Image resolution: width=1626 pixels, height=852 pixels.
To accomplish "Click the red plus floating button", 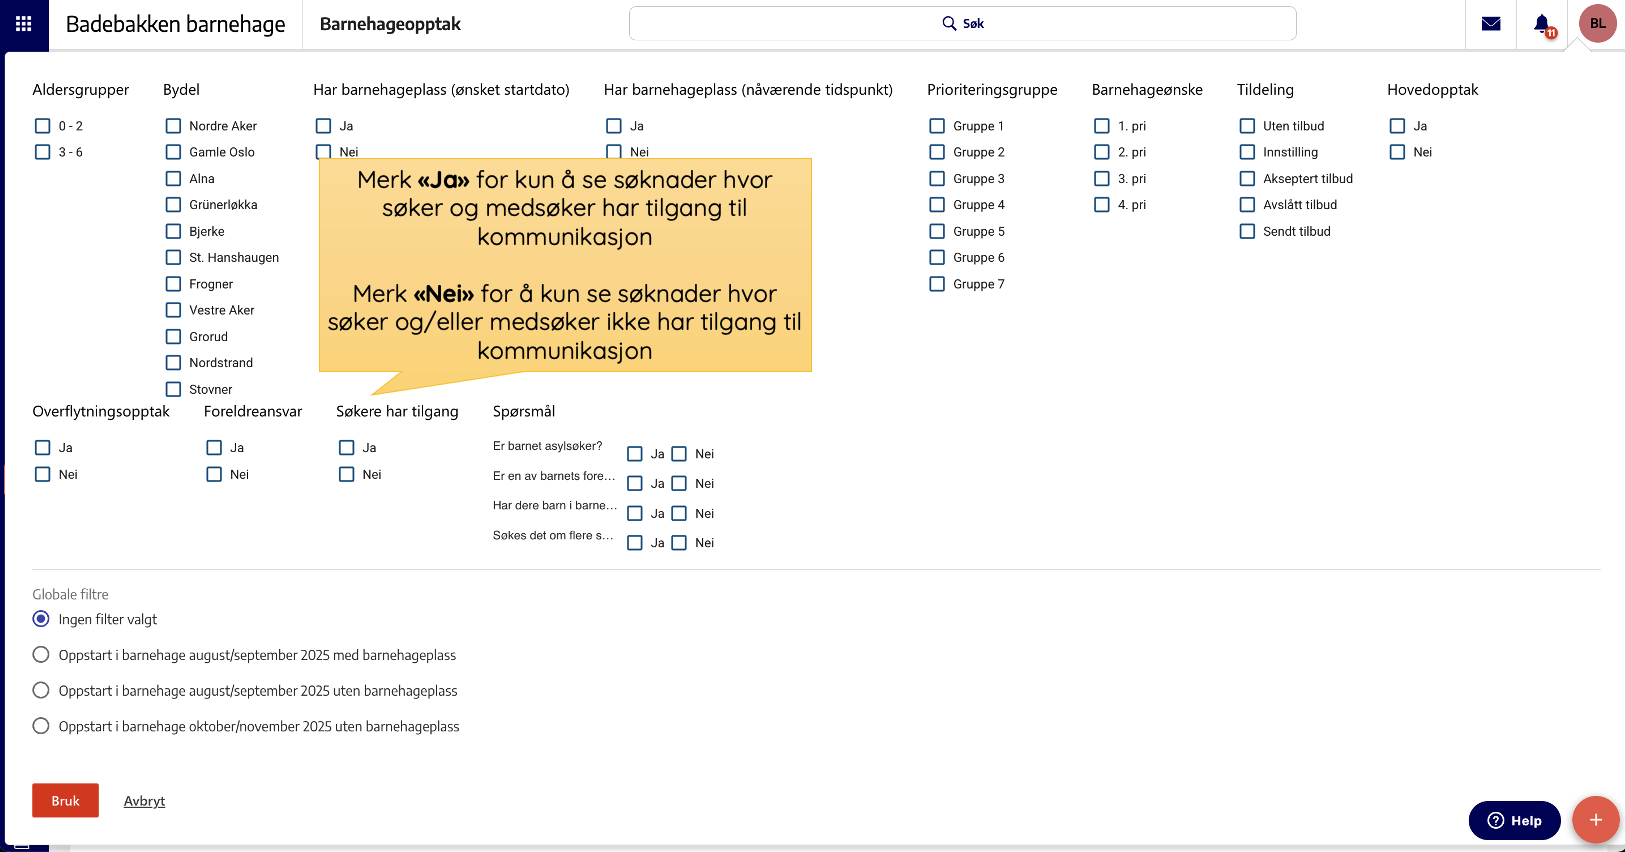I will point(1595,820).
